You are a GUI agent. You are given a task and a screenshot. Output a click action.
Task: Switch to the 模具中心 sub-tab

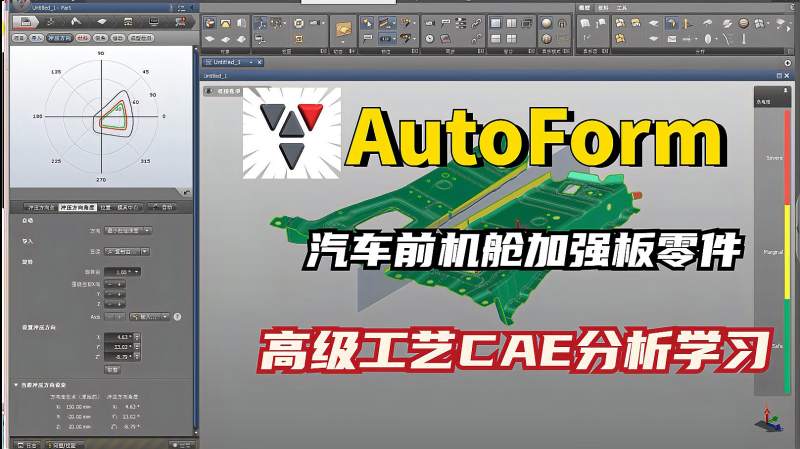coord(127,208)
